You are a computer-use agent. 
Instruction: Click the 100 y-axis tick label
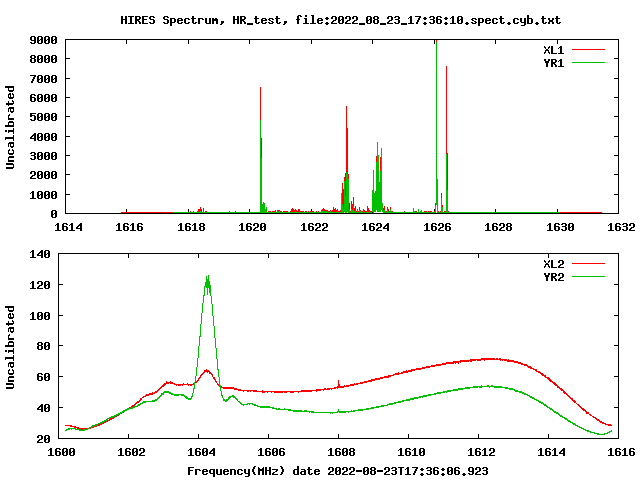(x=40, y=316)
